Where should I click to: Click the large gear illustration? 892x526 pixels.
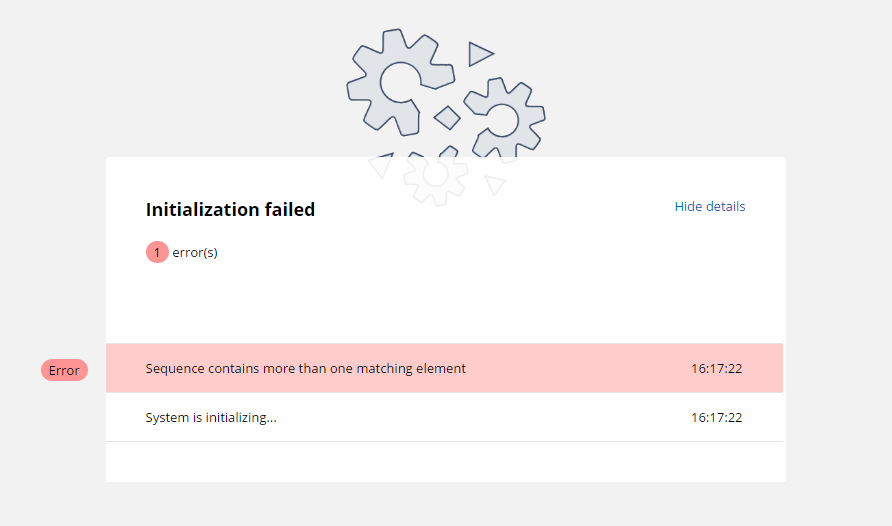click(400, 82)
